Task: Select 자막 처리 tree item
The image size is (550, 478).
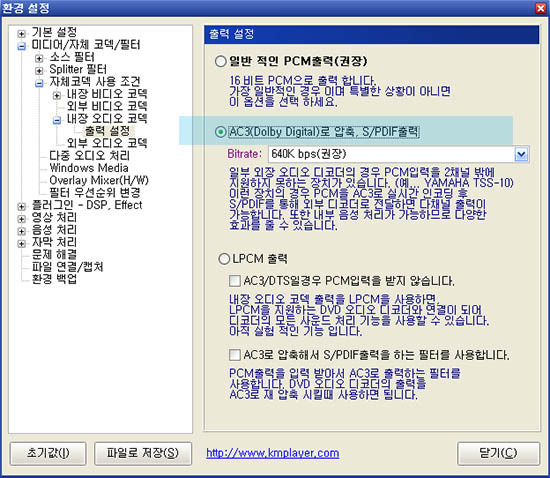Action: (x=54, y=242)
